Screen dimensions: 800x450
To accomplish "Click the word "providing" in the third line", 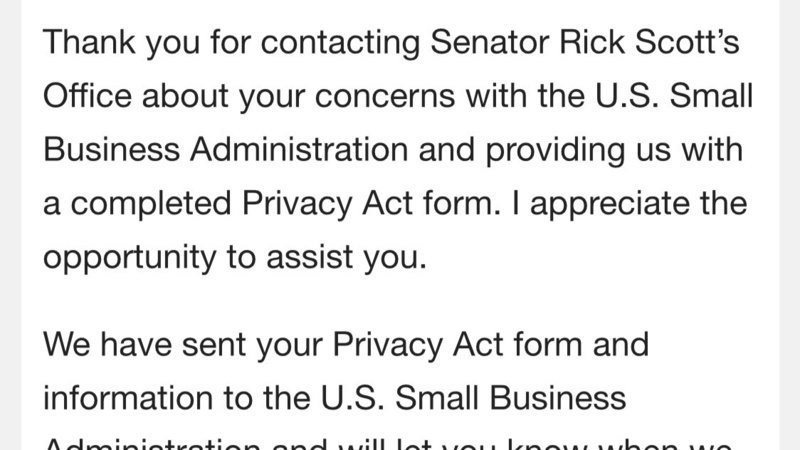I will (x=555, y=151).
